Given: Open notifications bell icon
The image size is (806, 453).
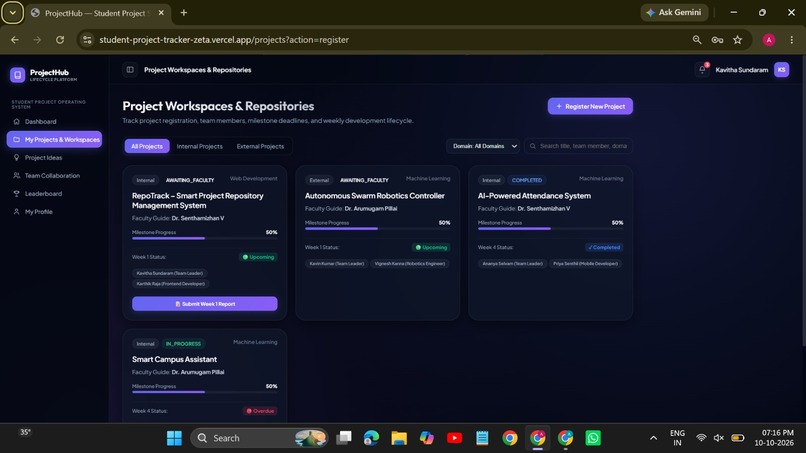Looking at the screenshot, I should (x=702, y=70).
